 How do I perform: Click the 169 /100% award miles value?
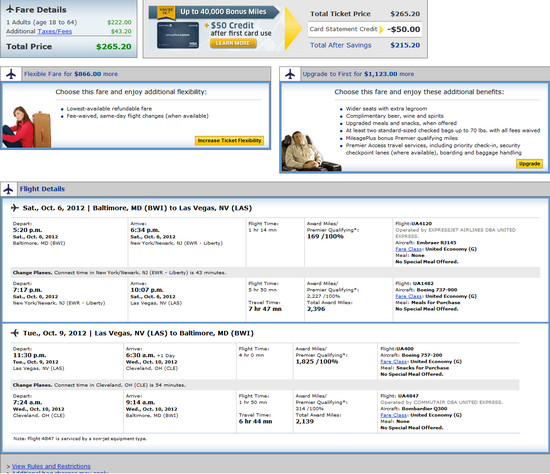(326, 236)
